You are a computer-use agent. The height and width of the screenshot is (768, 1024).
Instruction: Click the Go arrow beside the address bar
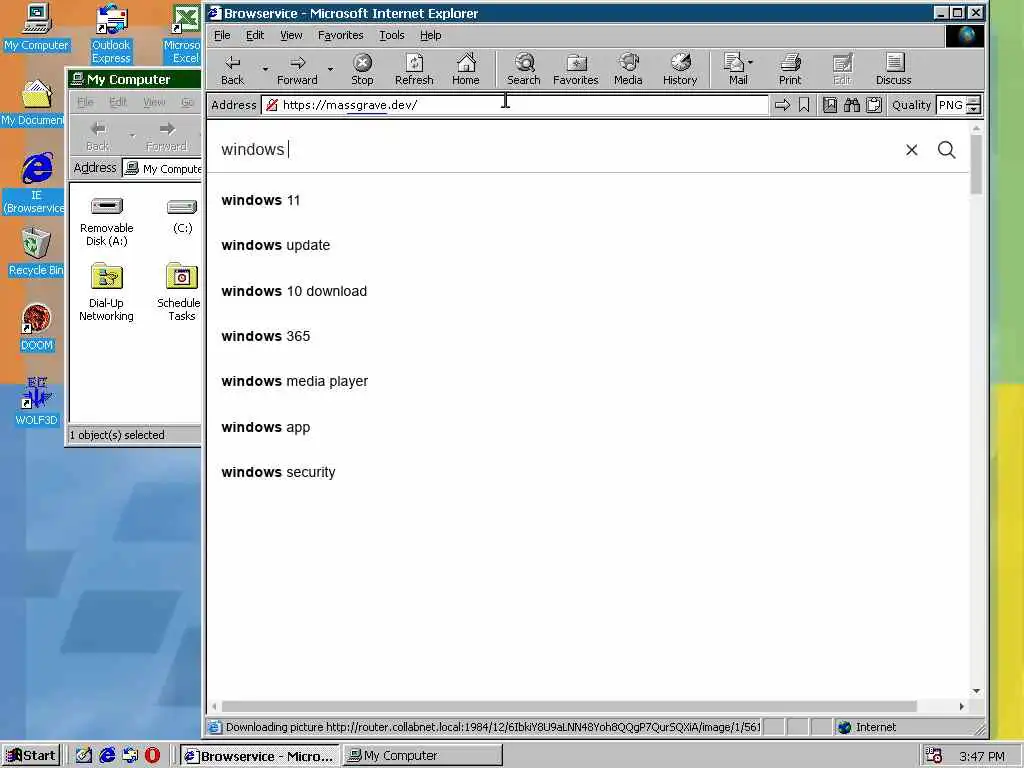pyautogui.click(x=782, y=105)
